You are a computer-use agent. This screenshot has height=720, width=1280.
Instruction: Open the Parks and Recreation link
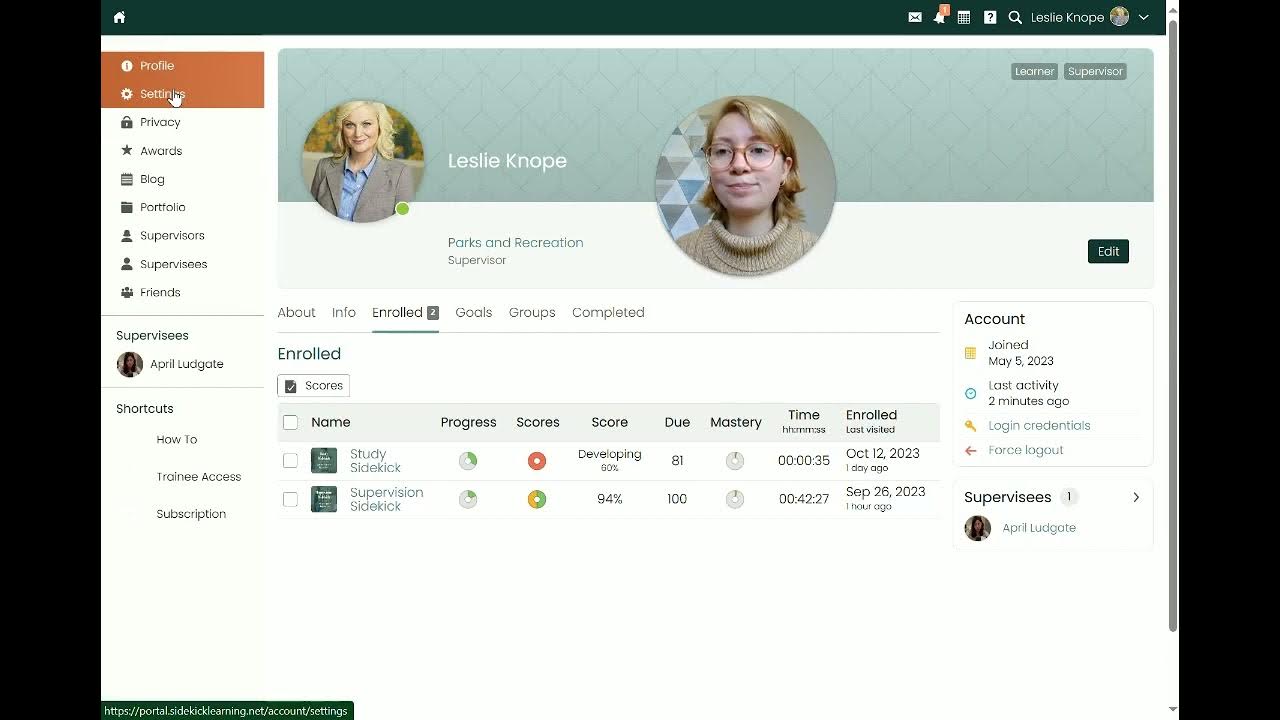[515, 242]
